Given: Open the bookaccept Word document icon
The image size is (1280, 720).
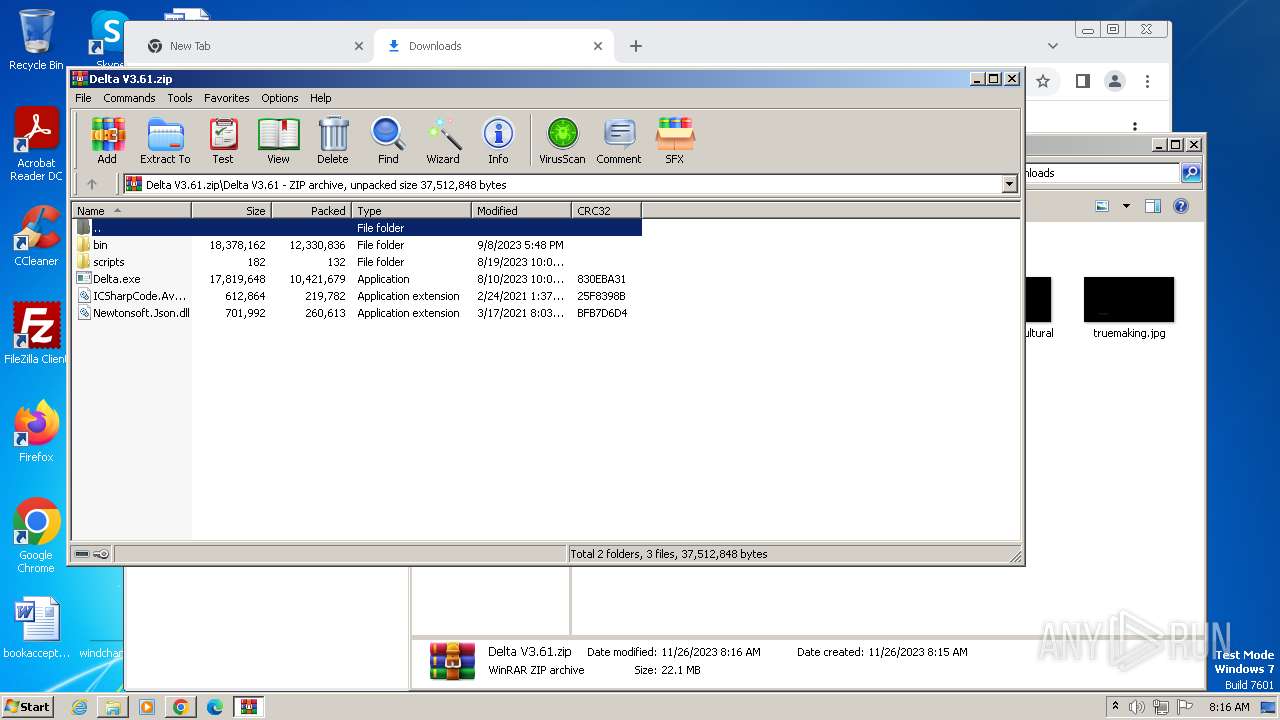Looking at the screenshot, I should [36, 628].
